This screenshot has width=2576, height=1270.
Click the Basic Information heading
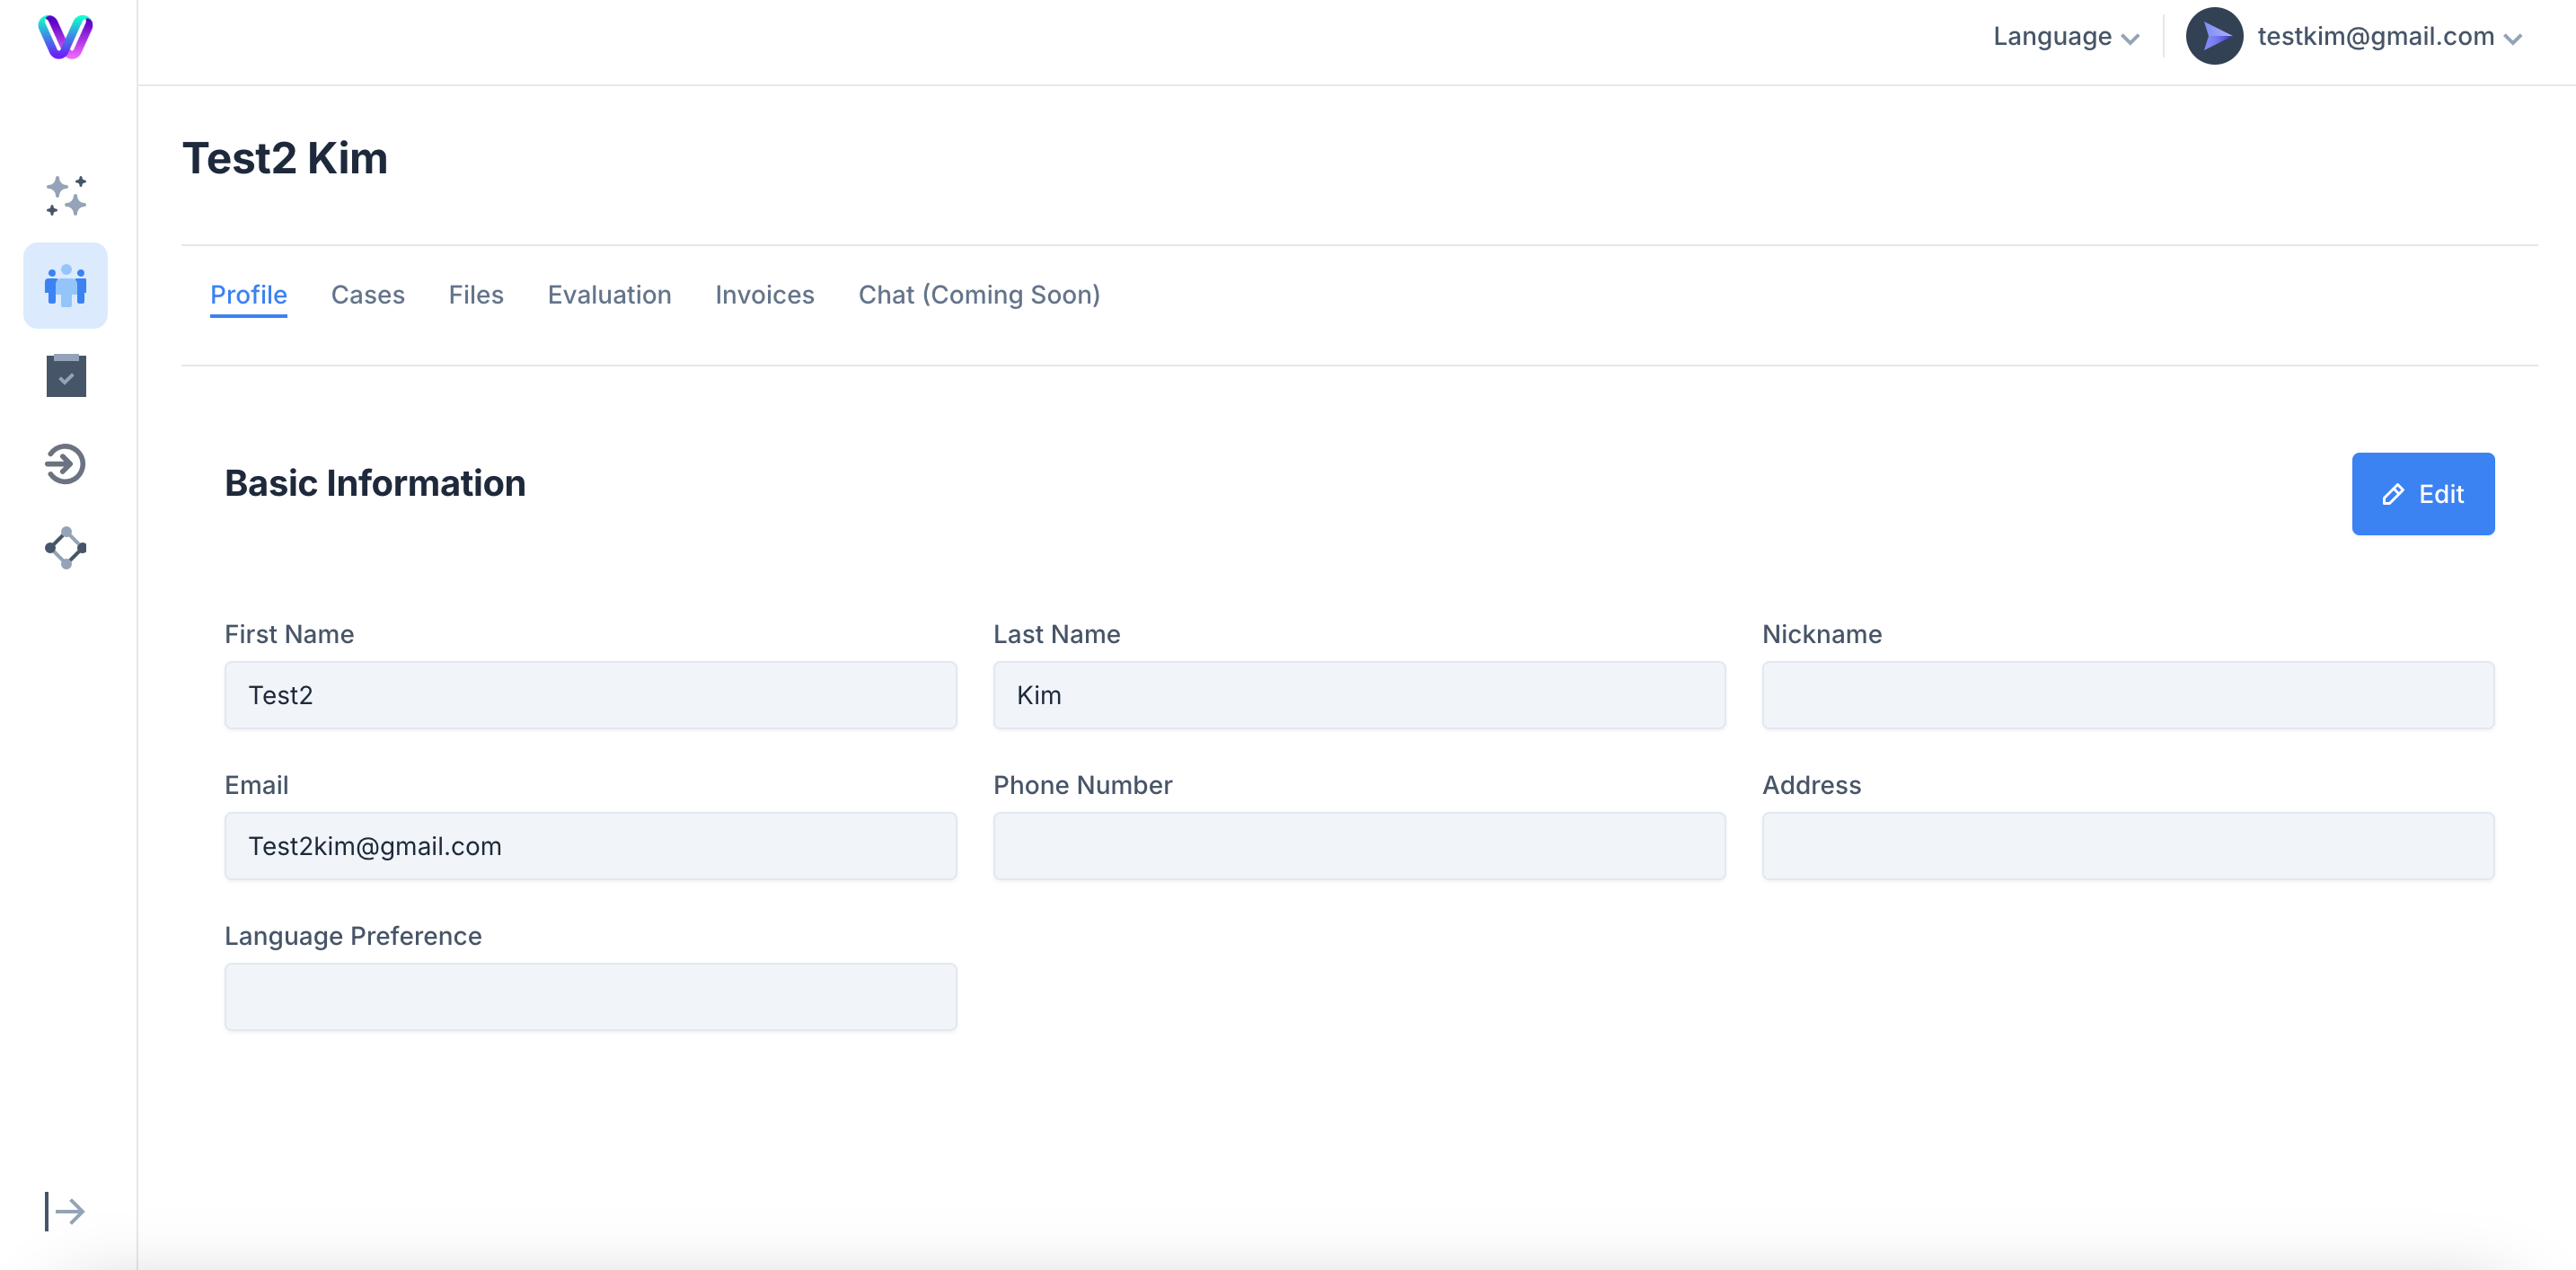pyautogui.click(x=375, y=484)
